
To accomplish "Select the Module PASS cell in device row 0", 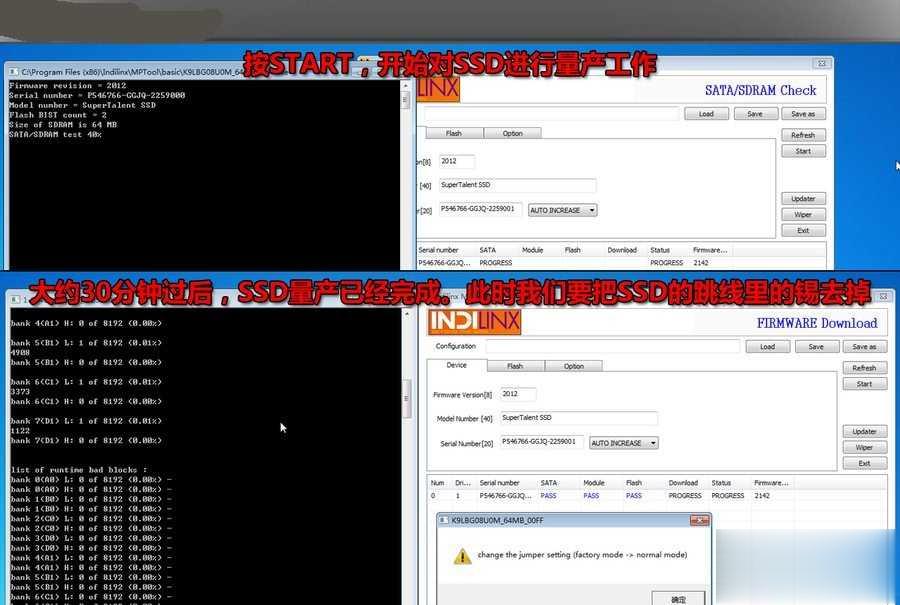I will pos(591,495).
